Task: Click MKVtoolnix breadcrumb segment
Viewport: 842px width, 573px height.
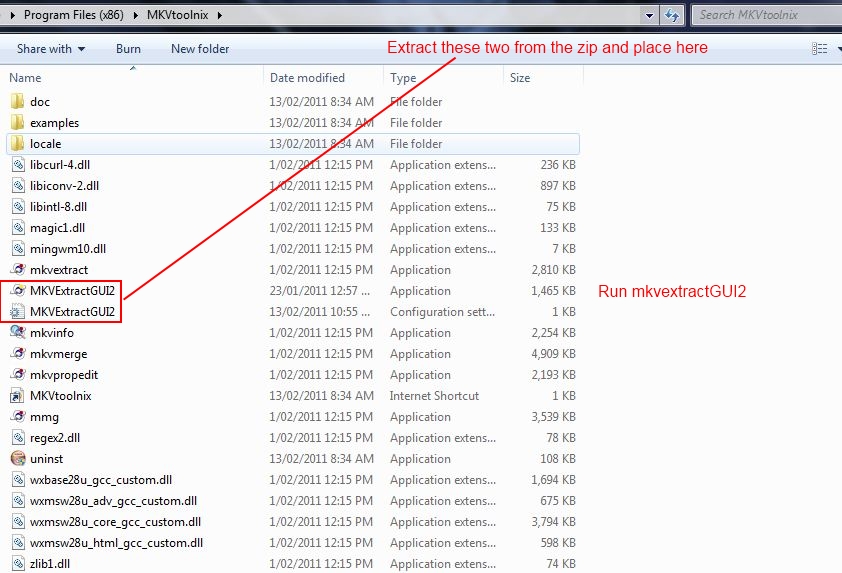Action: tap(177, 15)
